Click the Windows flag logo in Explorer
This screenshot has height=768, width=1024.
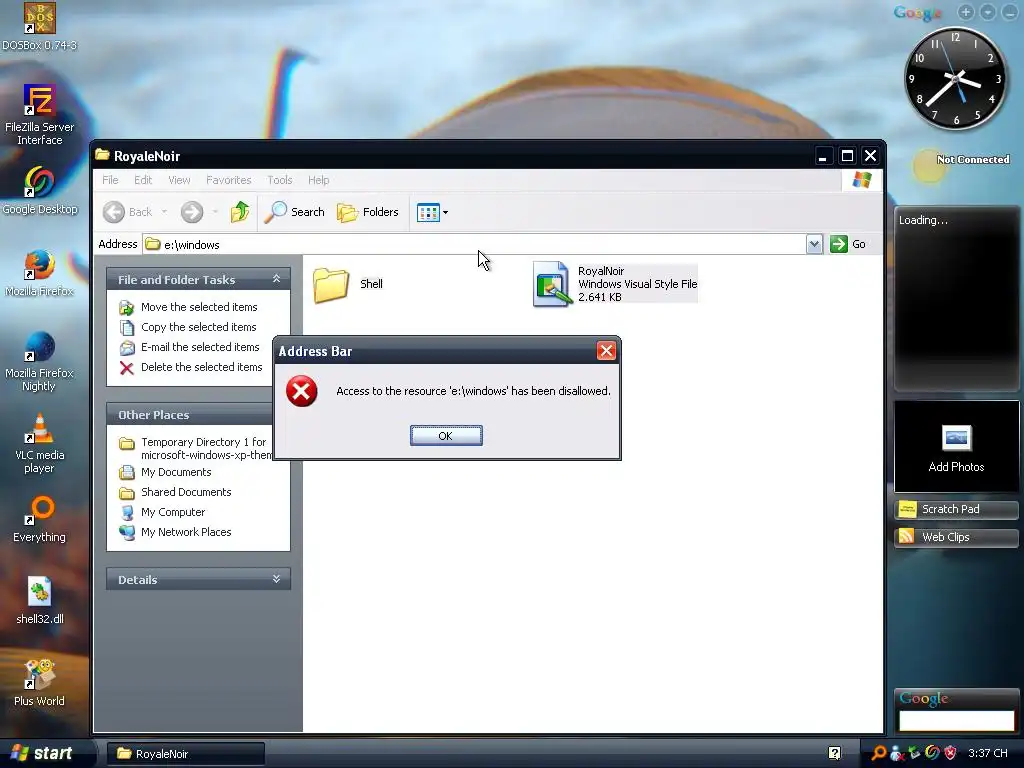tap(861, 180)
